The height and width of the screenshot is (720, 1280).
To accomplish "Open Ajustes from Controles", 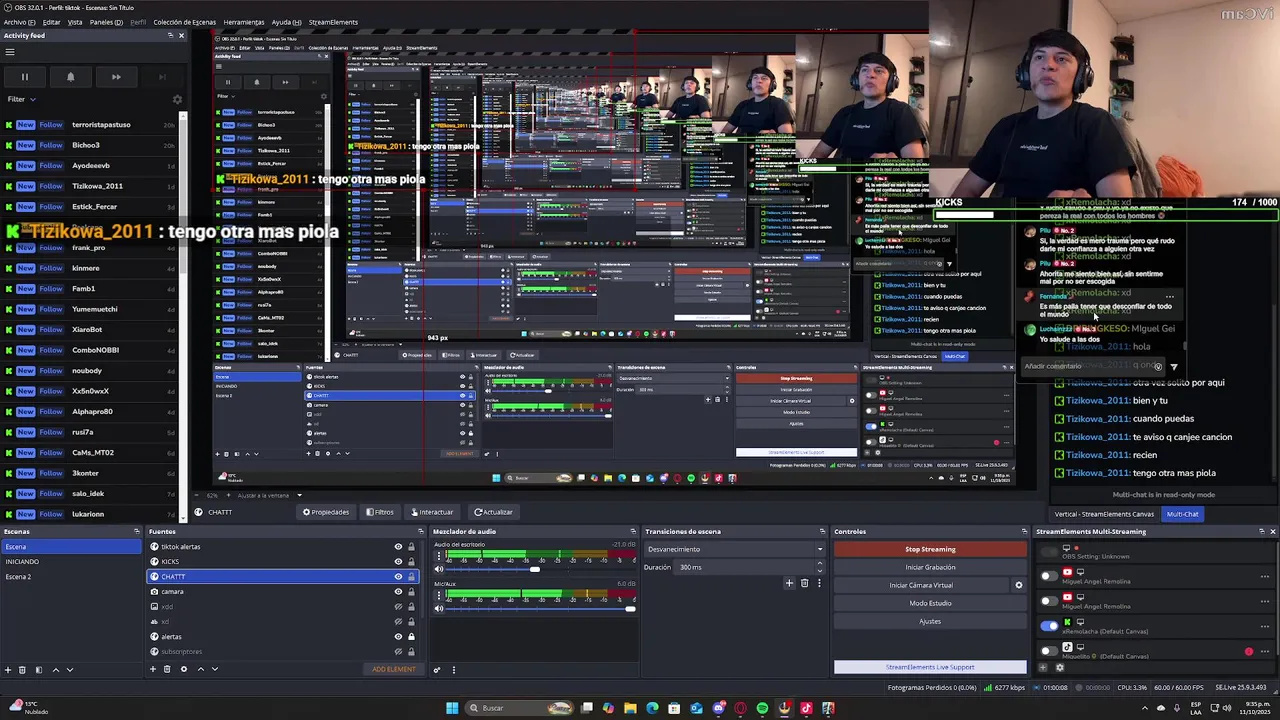I will coord(930,621).
